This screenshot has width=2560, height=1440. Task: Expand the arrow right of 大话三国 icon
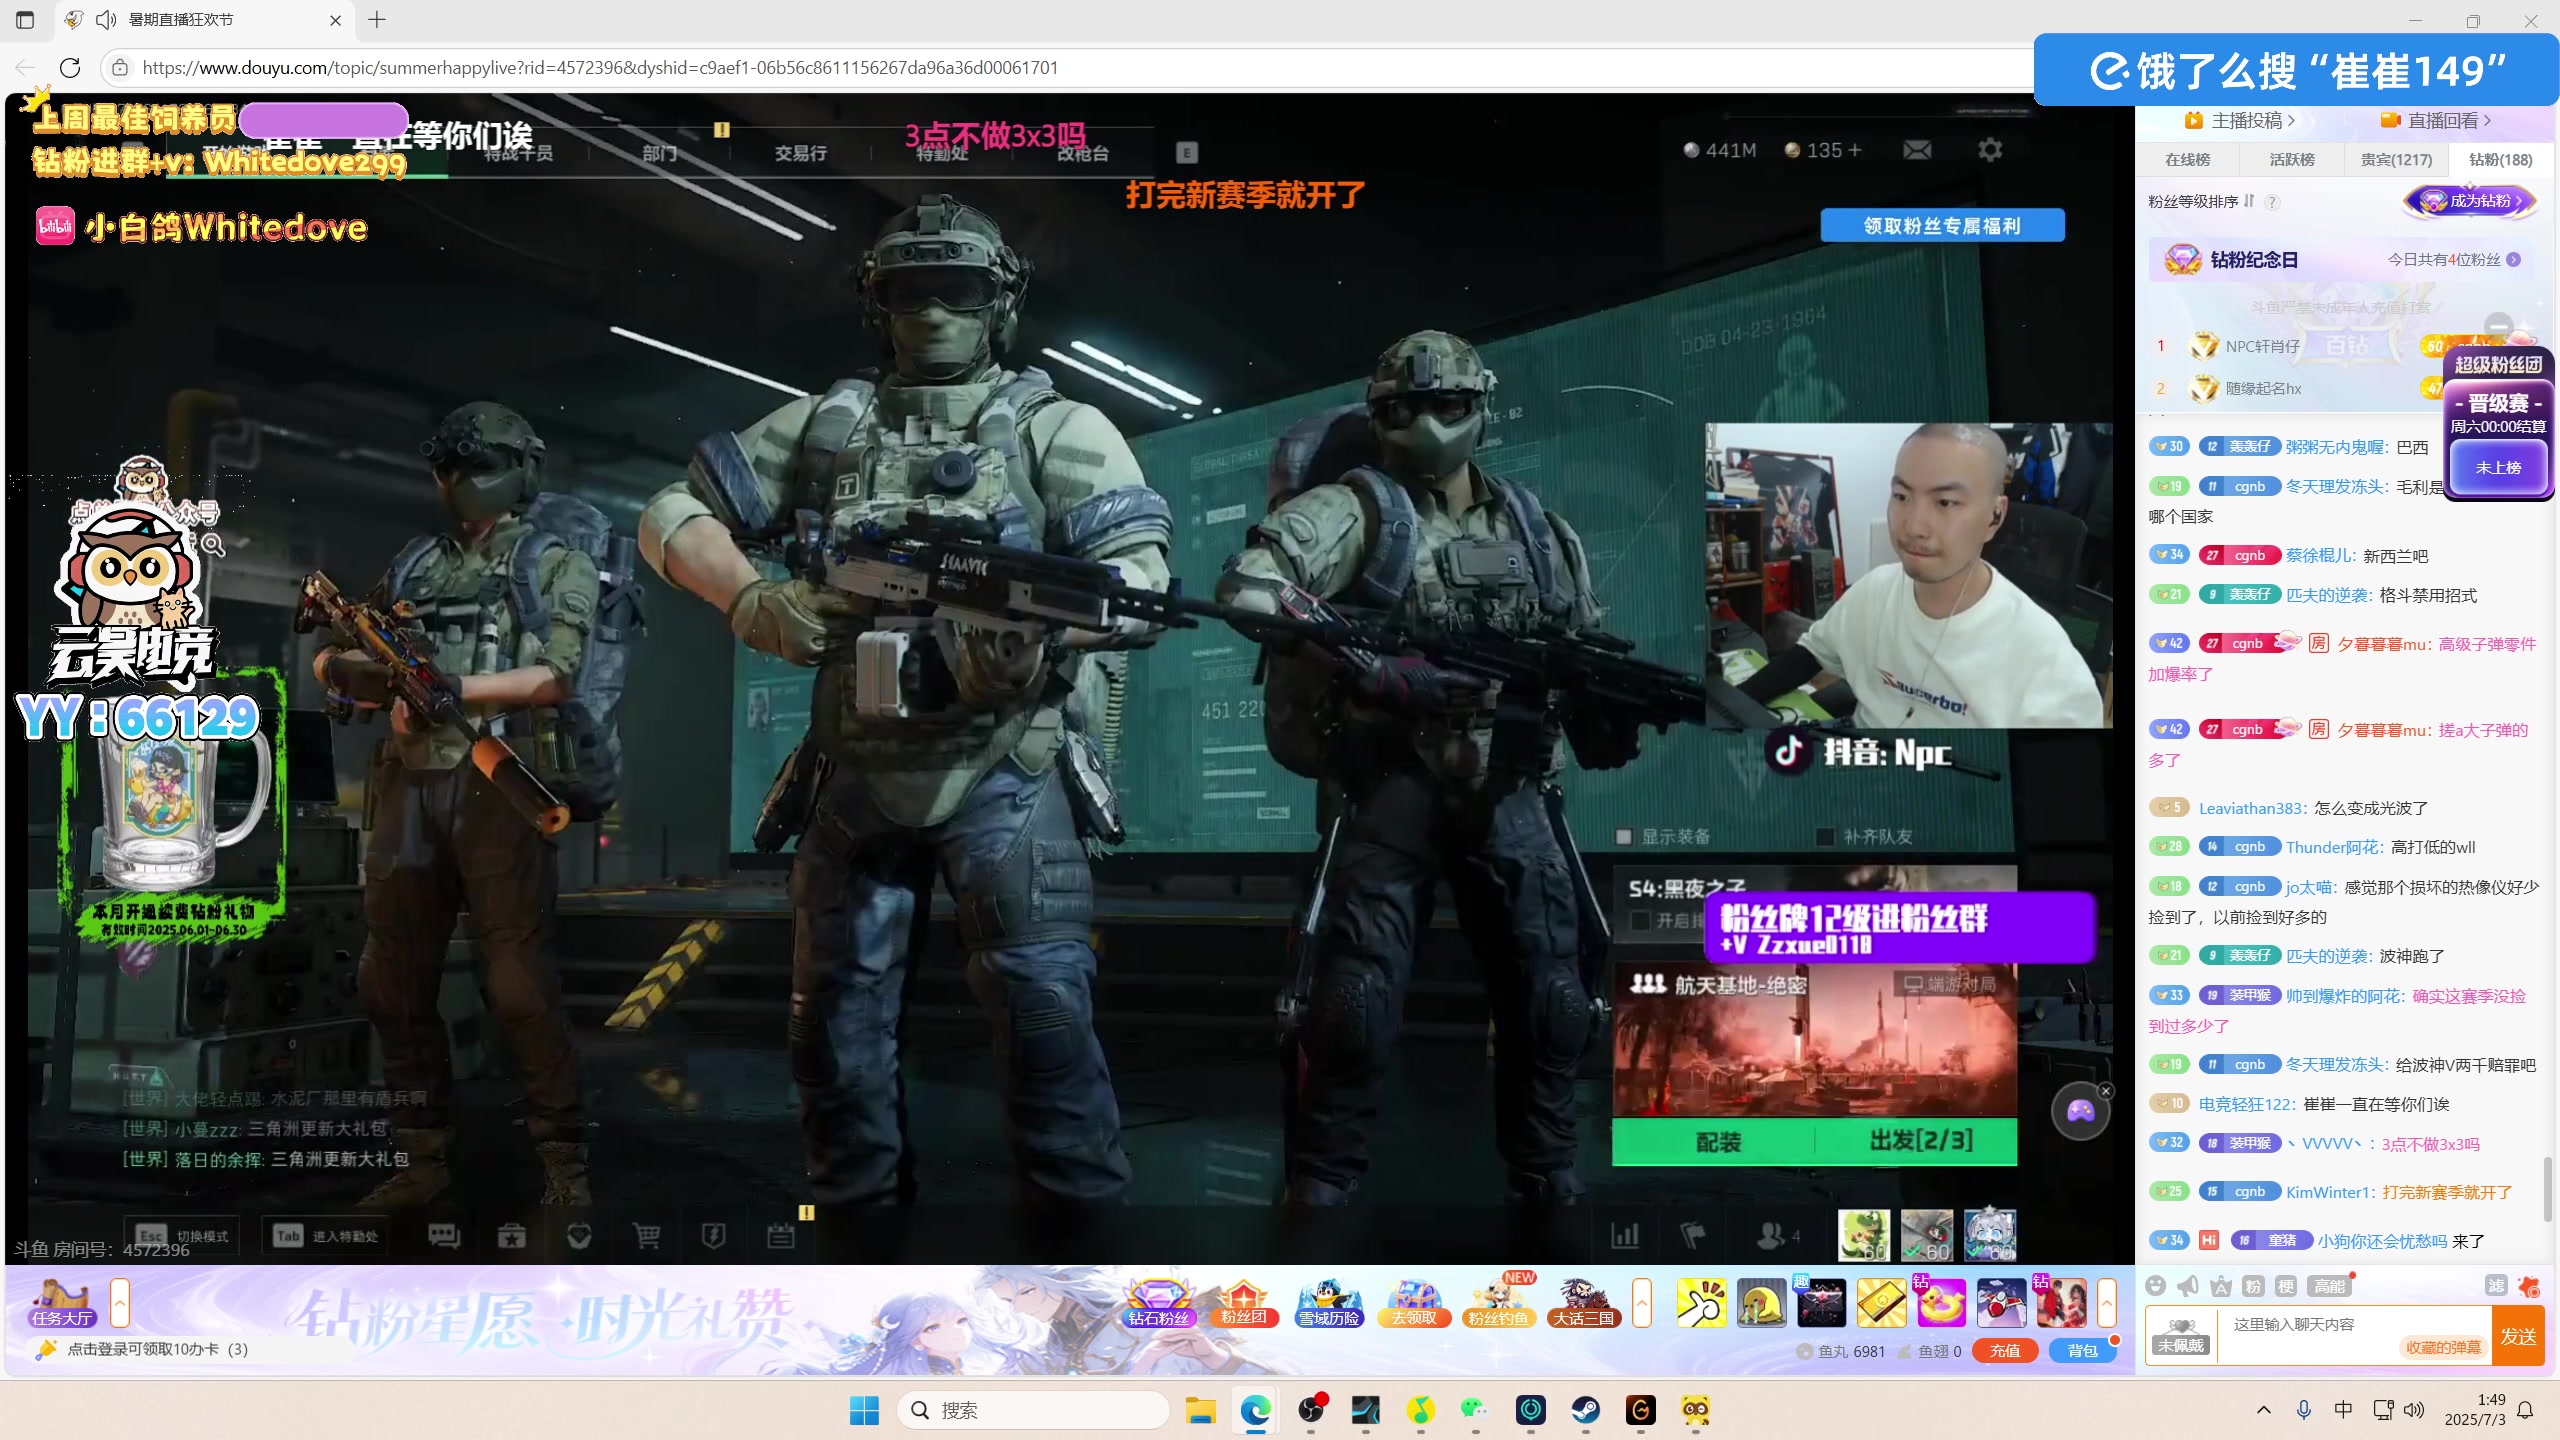(1641, 1303)
